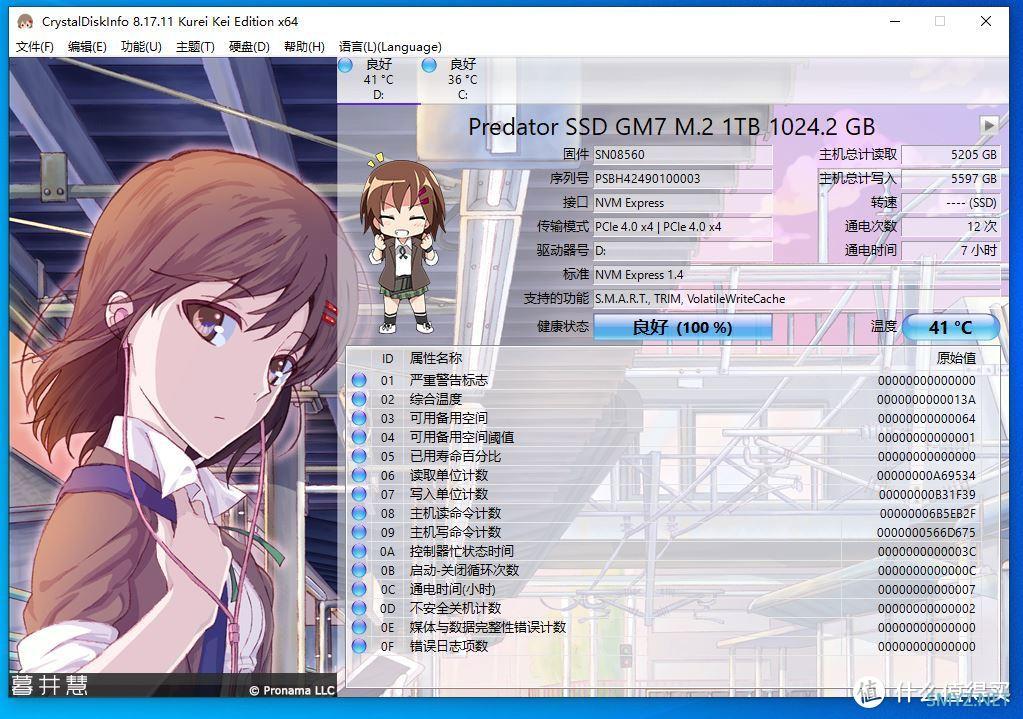The height and width of the screenshot is (719, 1023).
Task: Click raw value 0000000566D675 of 主机写命令计数
Action: coord(926,532)
